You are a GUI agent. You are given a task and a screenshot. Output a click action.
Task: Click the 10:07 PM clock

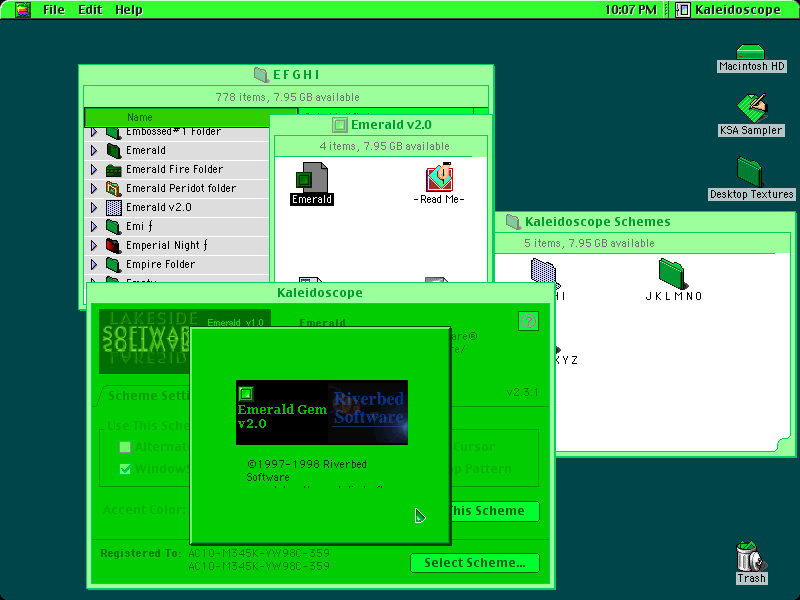[631, 10]
